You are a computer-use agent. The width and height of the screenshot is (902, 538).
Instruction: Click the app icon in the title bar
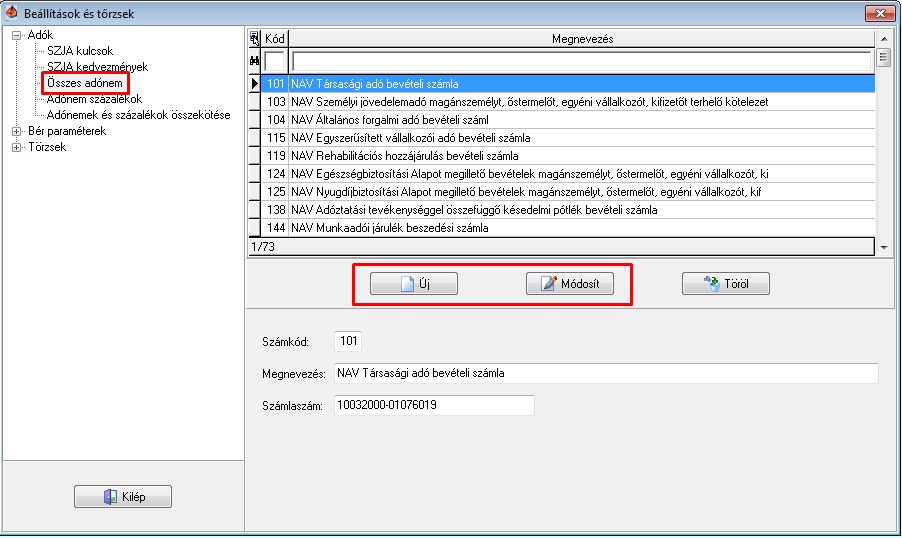[12, 13]
